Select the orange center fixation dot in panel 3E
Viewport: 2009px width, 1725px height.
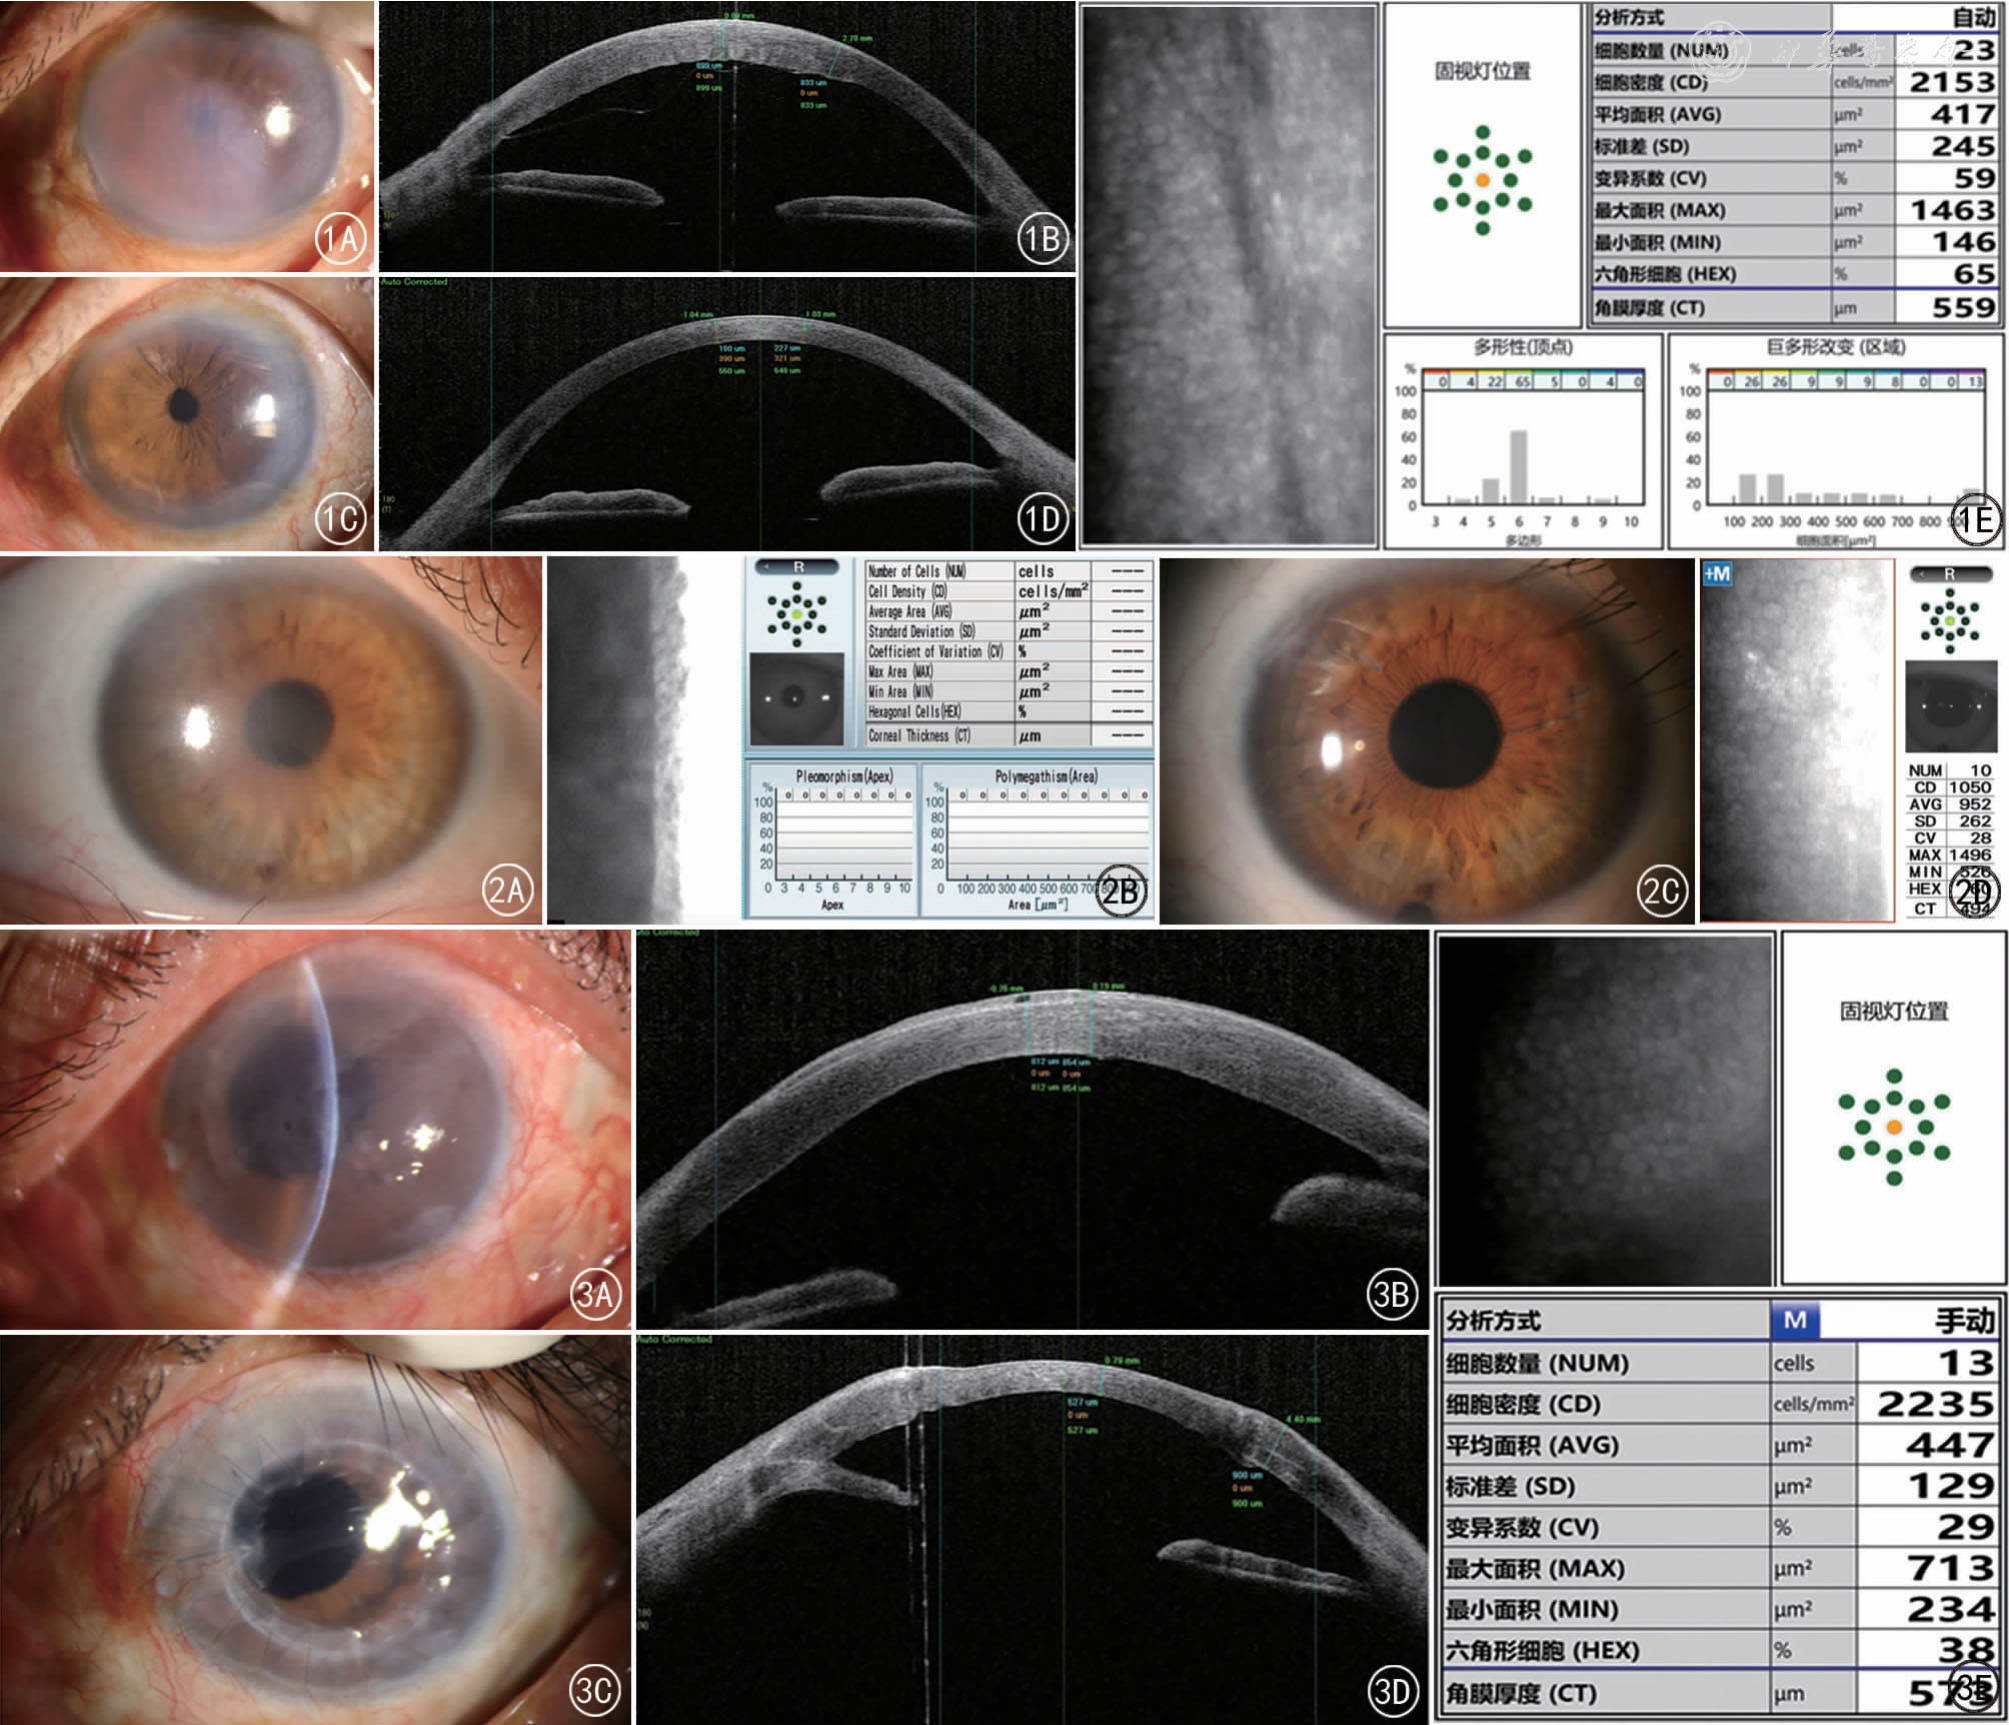click(1893, 1127)
